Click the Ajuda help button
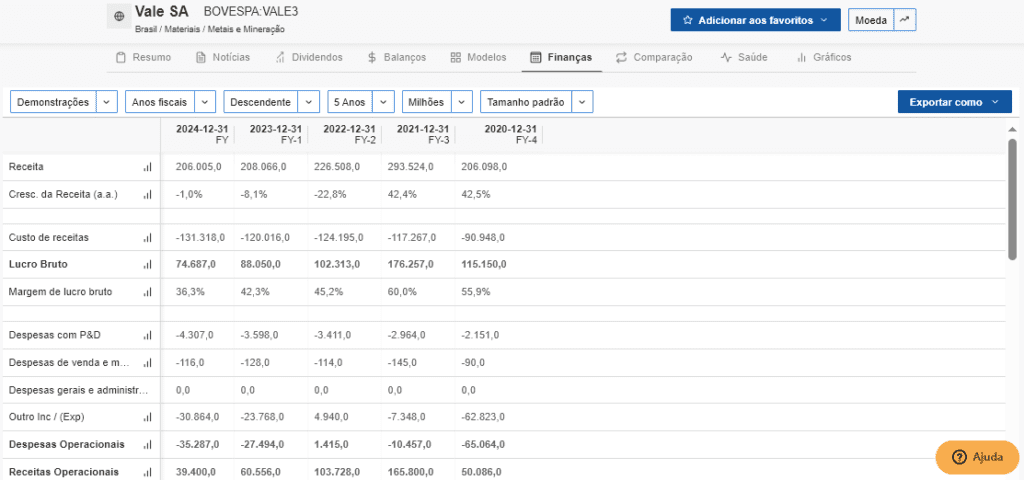The image size is (1024, 480). [978, 457]
